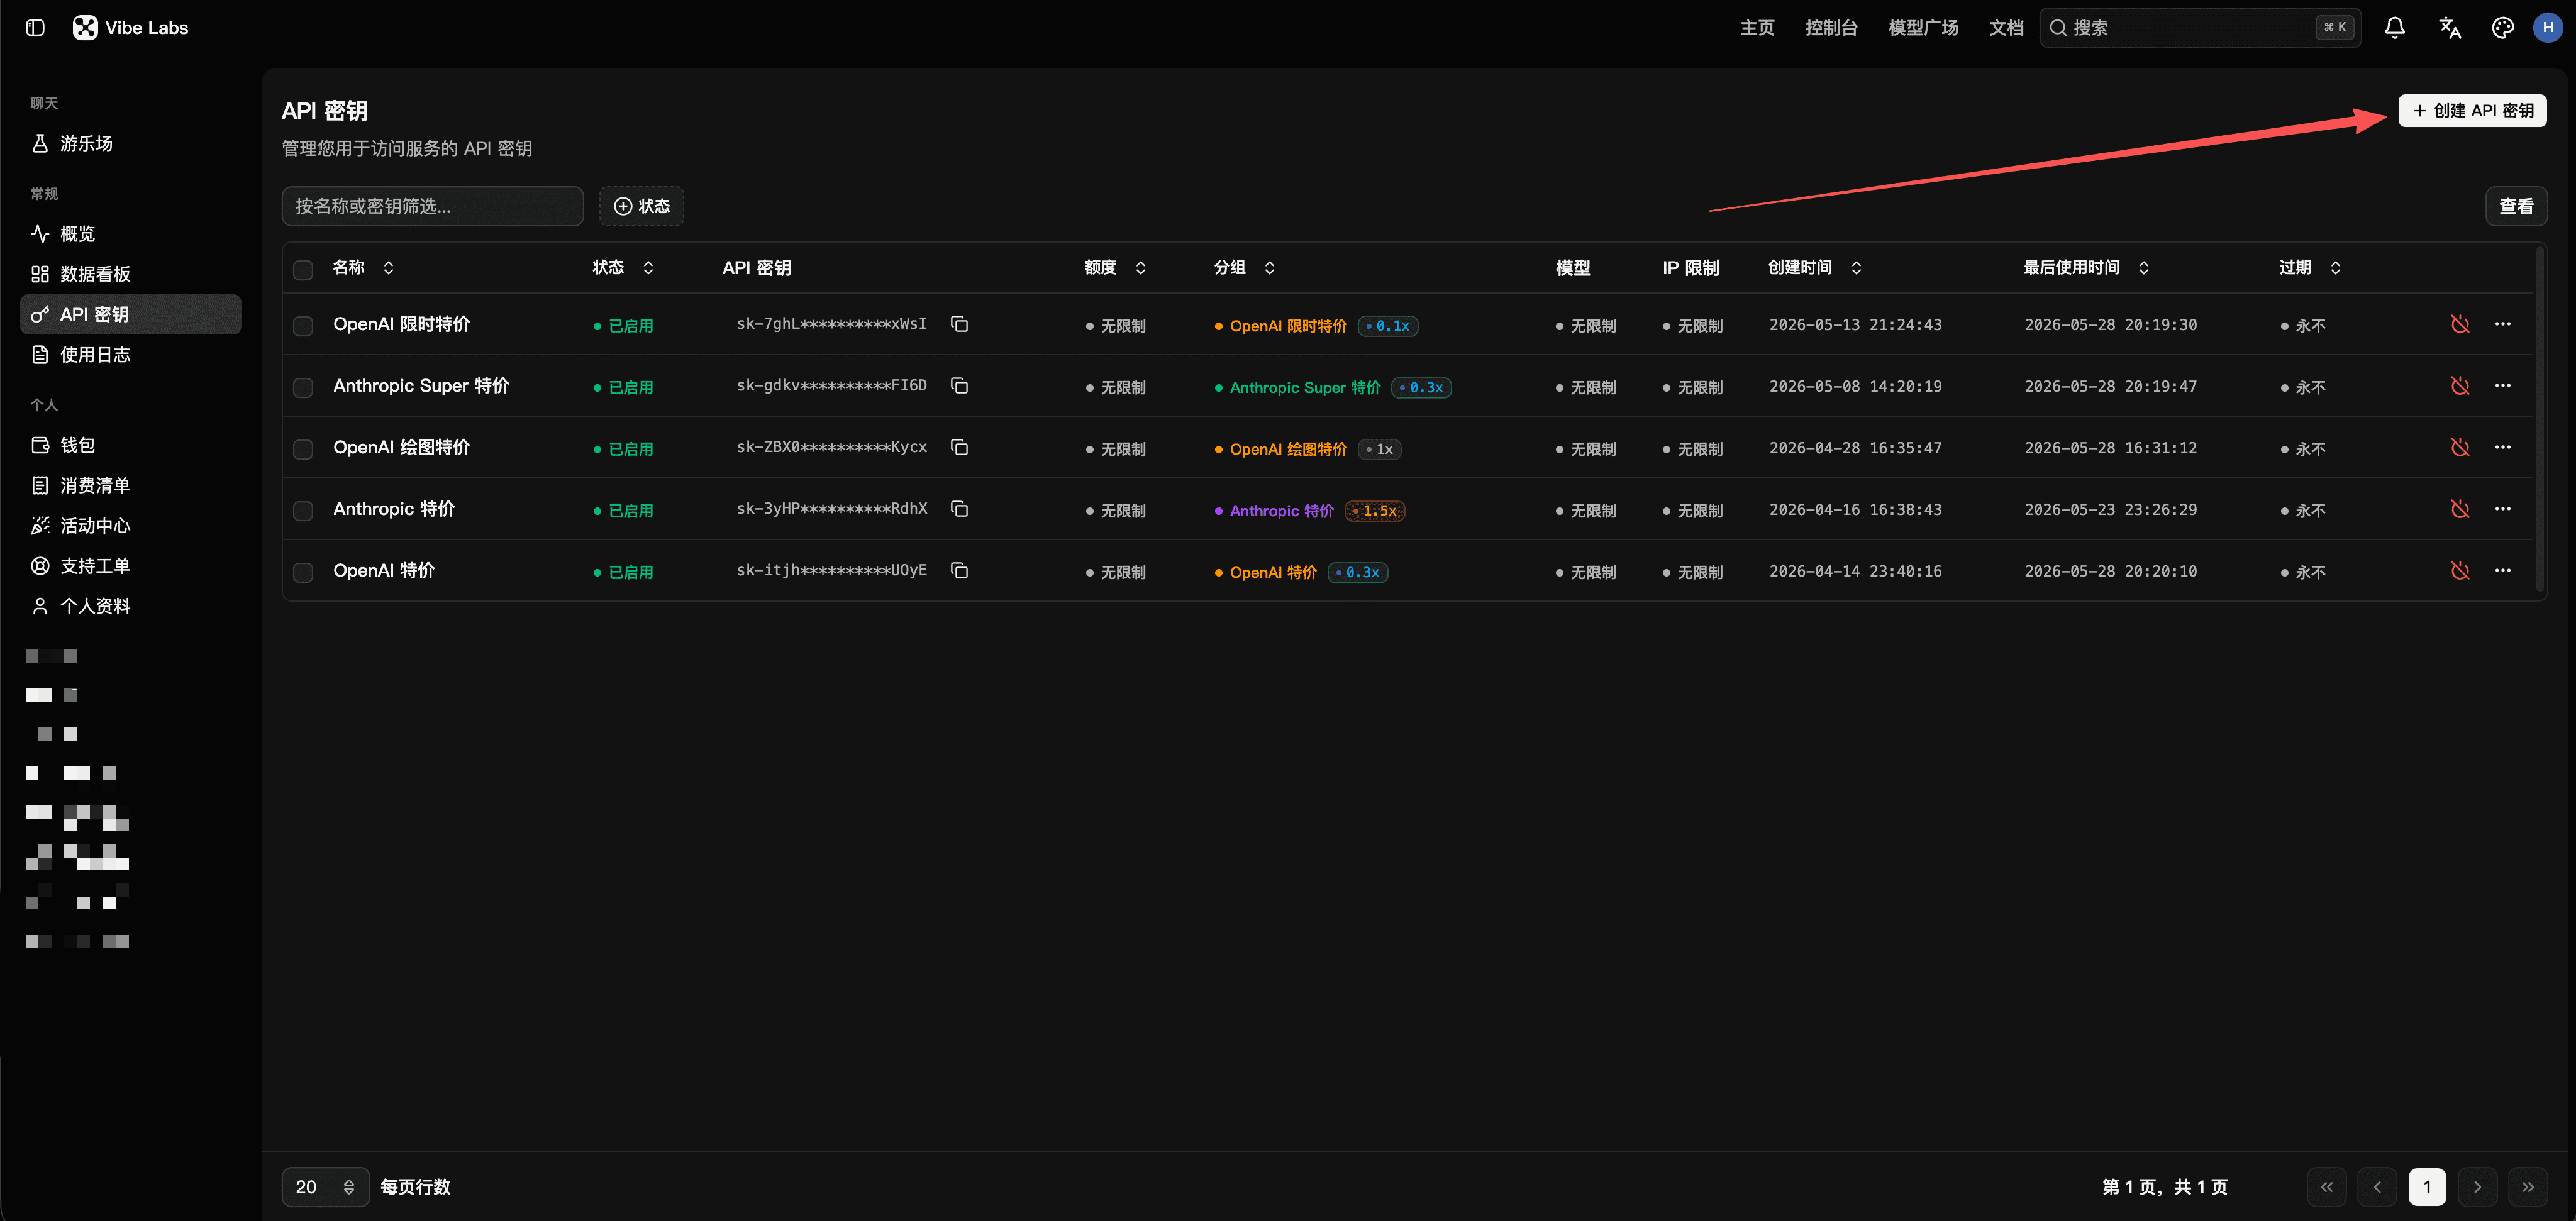This screenshot has height=1221, width=2576.
Task: Click the 查看 view options button
Action: (x=2516, y=206)
